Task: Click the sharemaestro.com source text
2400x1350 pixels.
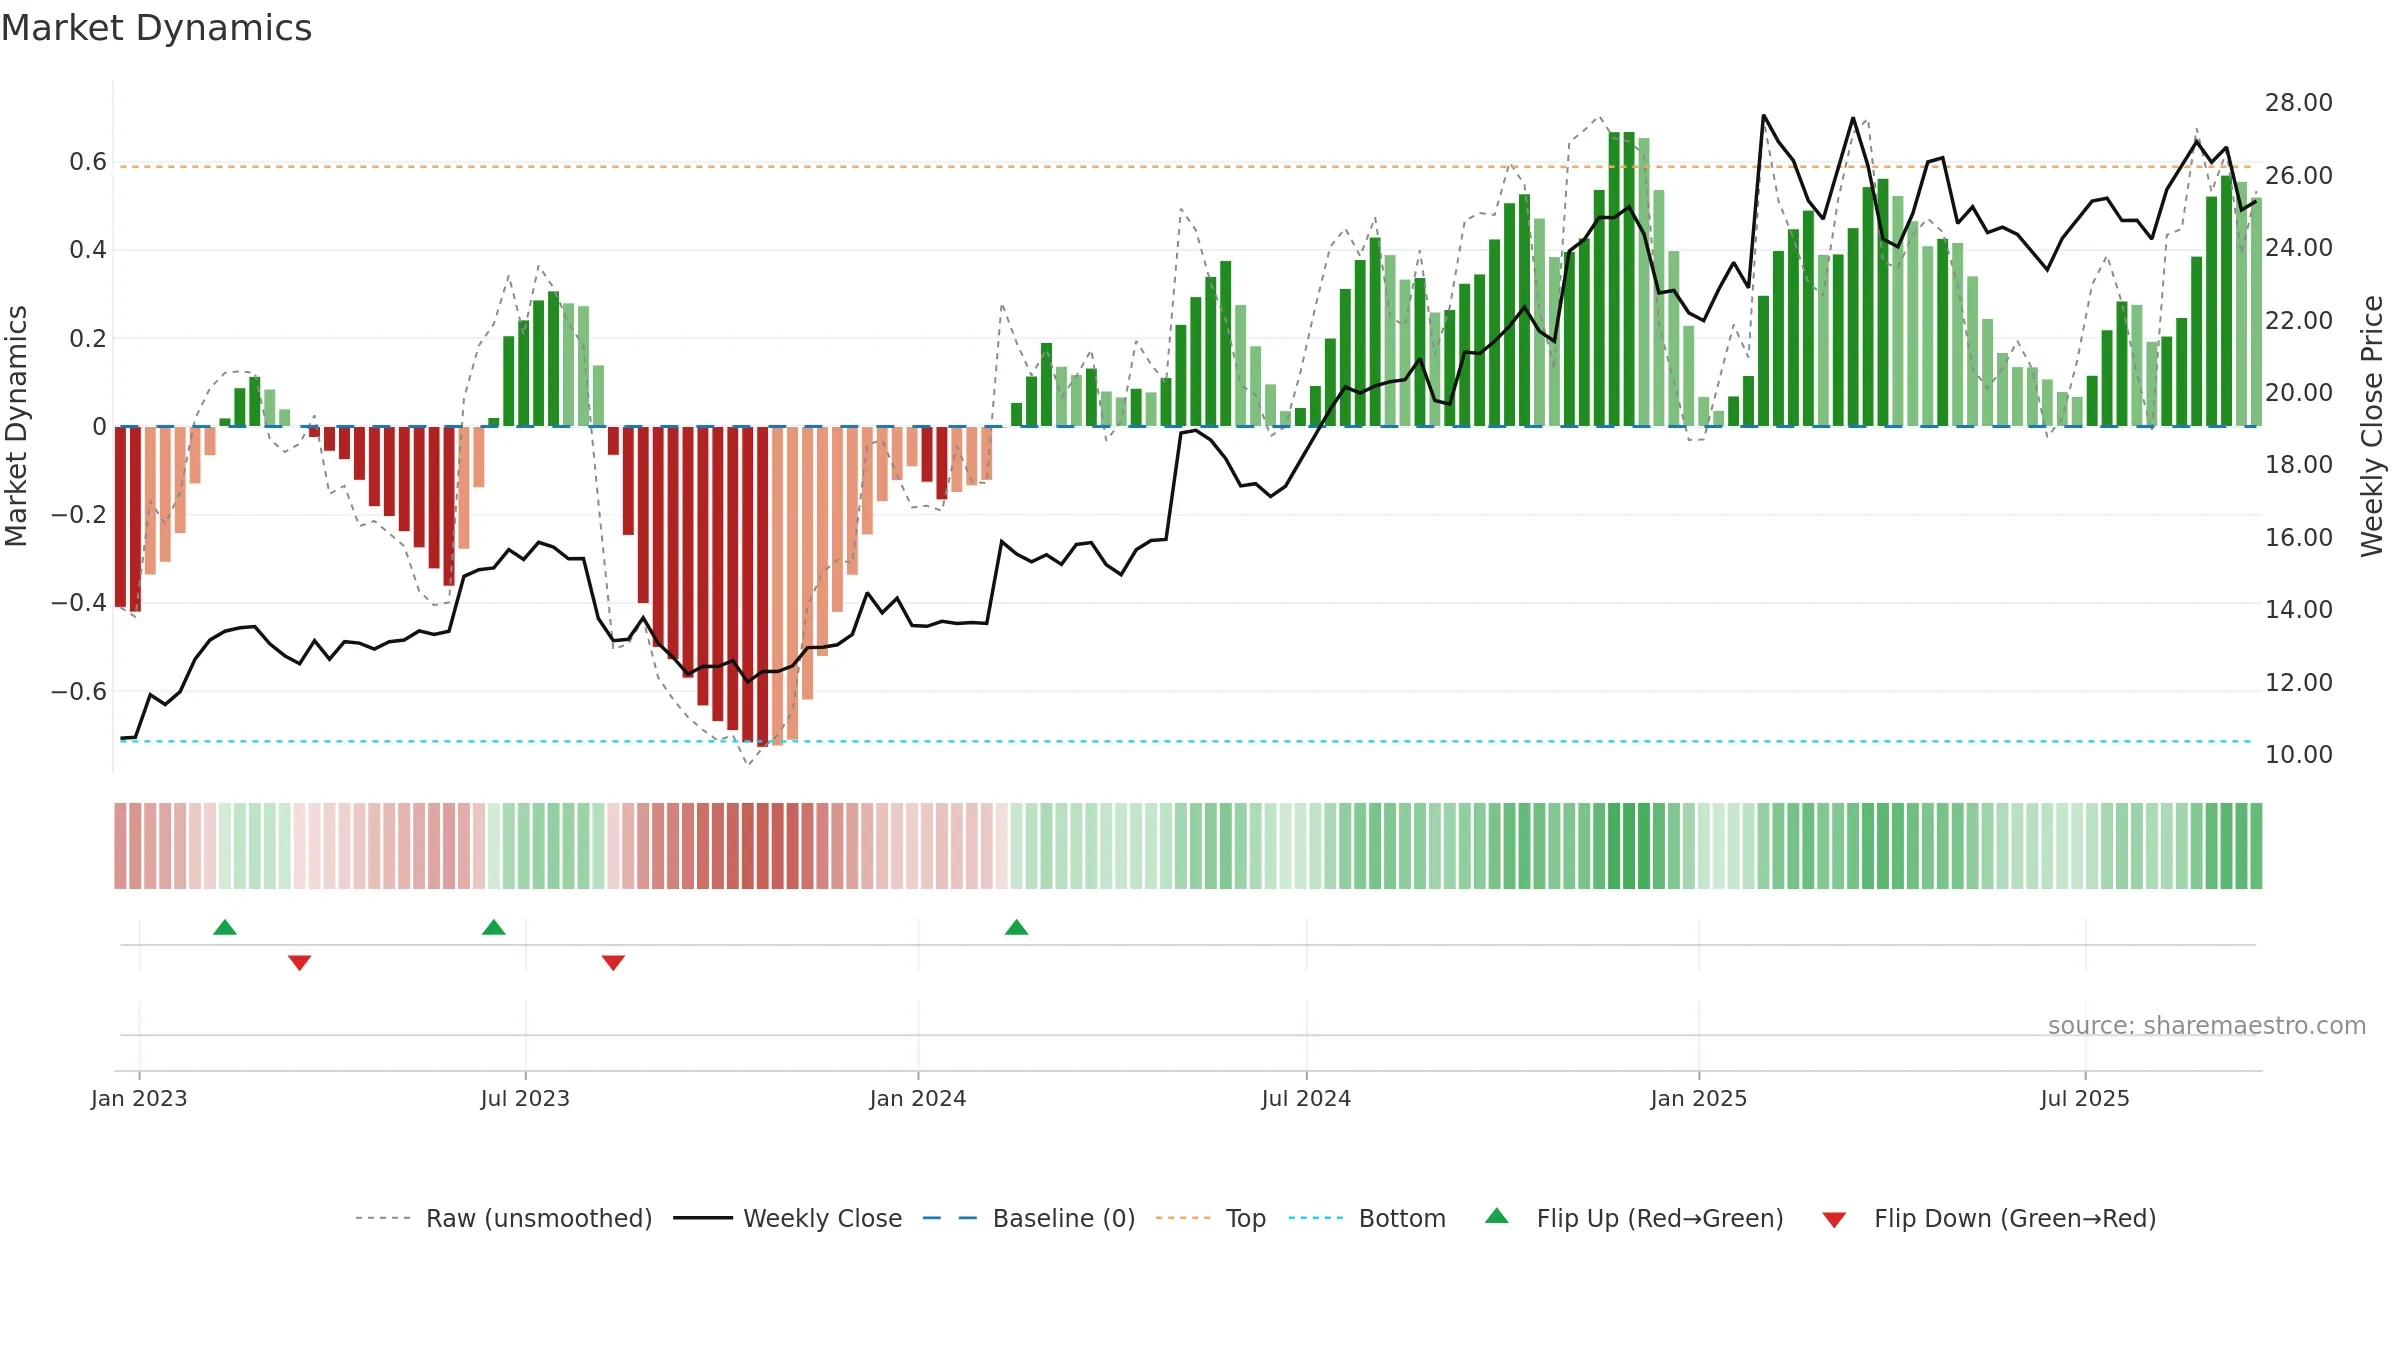Action: coord(2207,1026)
